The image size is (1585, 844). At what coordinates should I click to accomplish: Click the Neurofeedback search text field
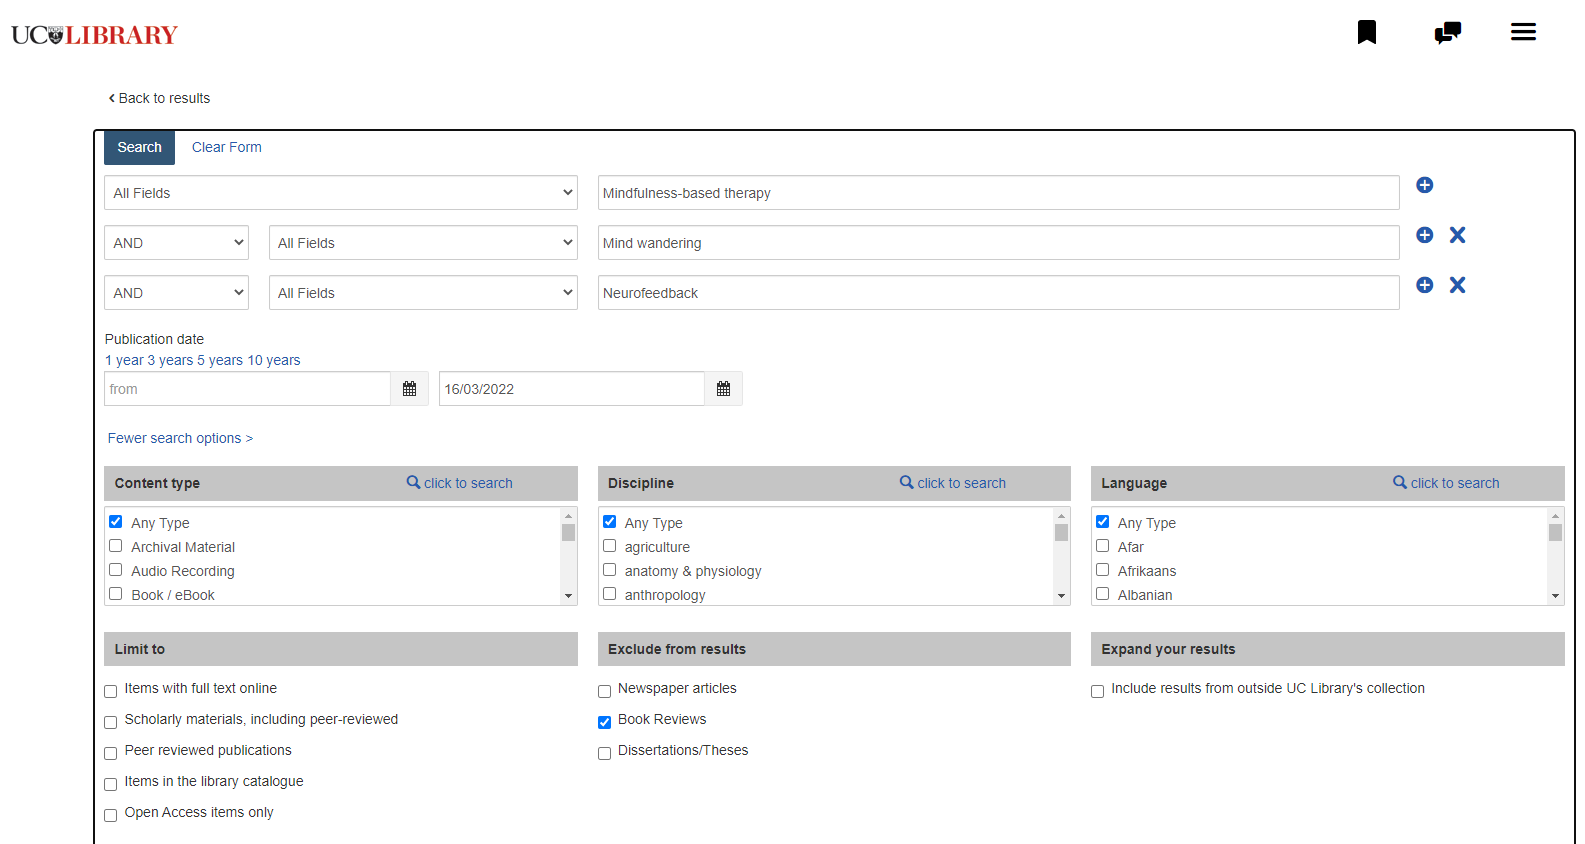997,293
